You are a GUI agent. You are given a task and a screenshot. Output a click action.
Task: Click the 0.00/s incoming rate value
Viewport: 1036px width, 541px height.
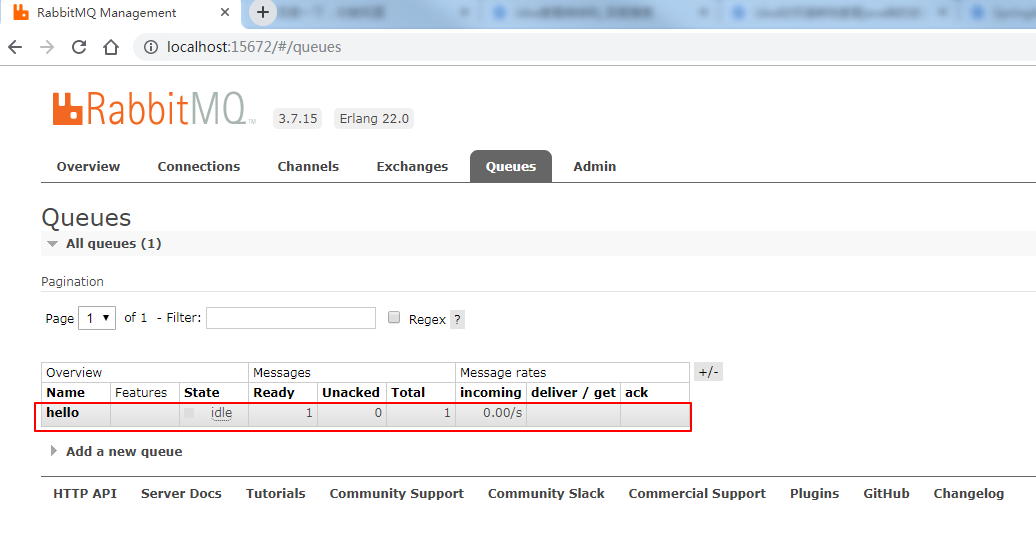[502, 413]
